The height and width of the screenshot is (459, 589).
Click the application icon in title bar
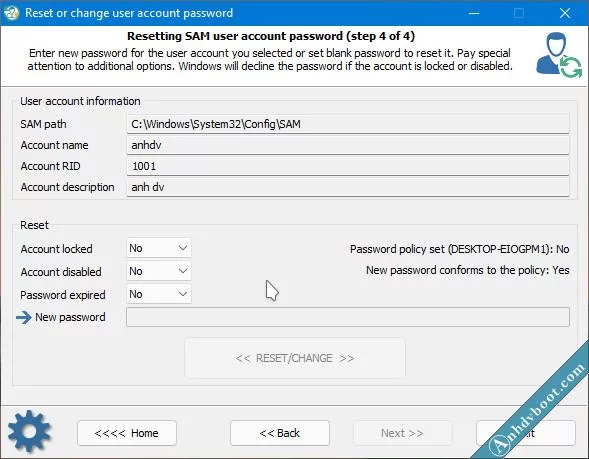(x=11, y=13)
